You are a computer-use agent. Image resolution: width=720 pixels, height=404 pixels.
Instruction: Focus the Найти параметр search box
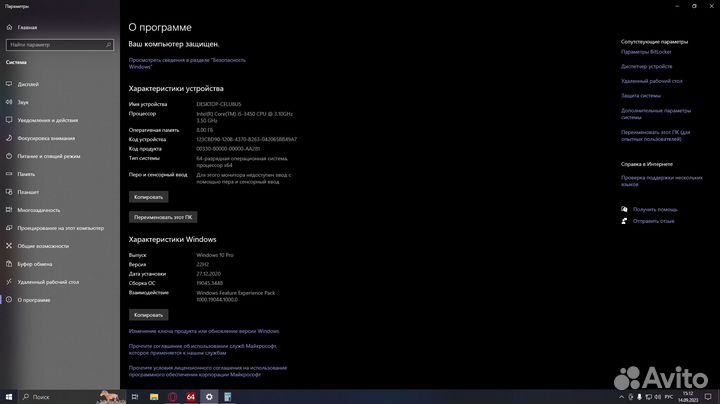coord(60,45)
